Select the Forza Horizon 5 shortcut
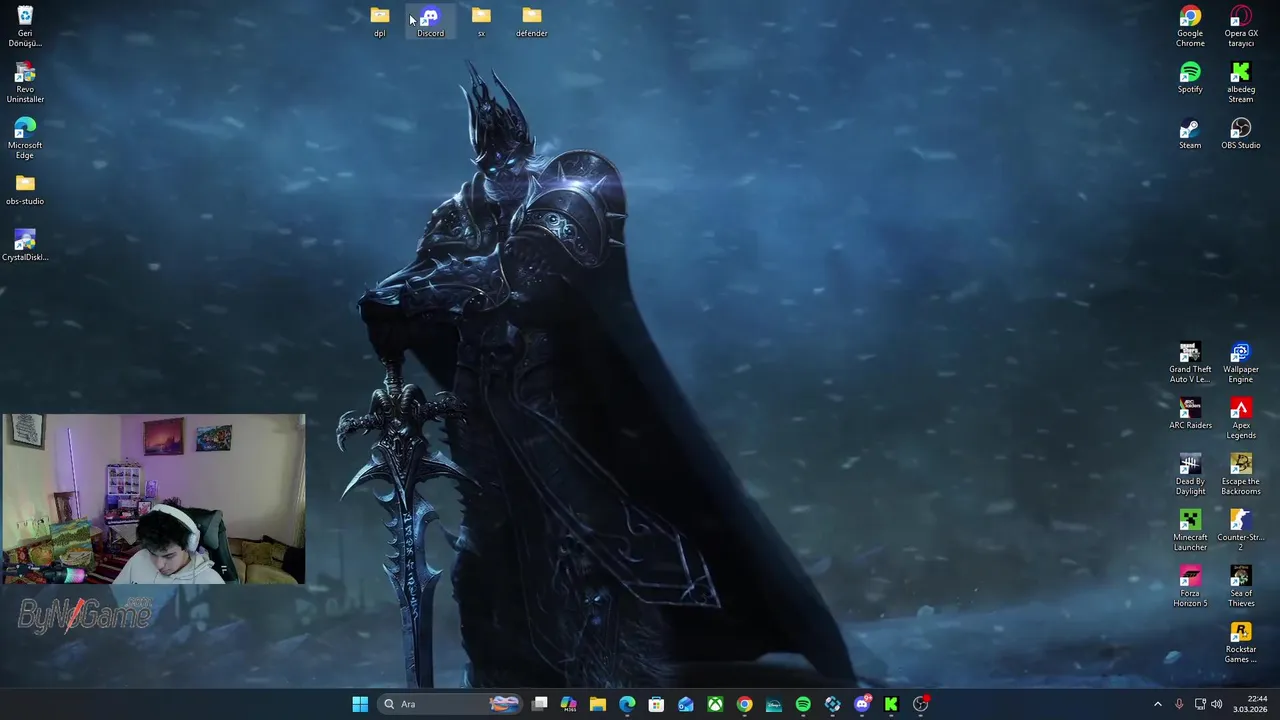1280x720 pixels. tap(1190, 586)
